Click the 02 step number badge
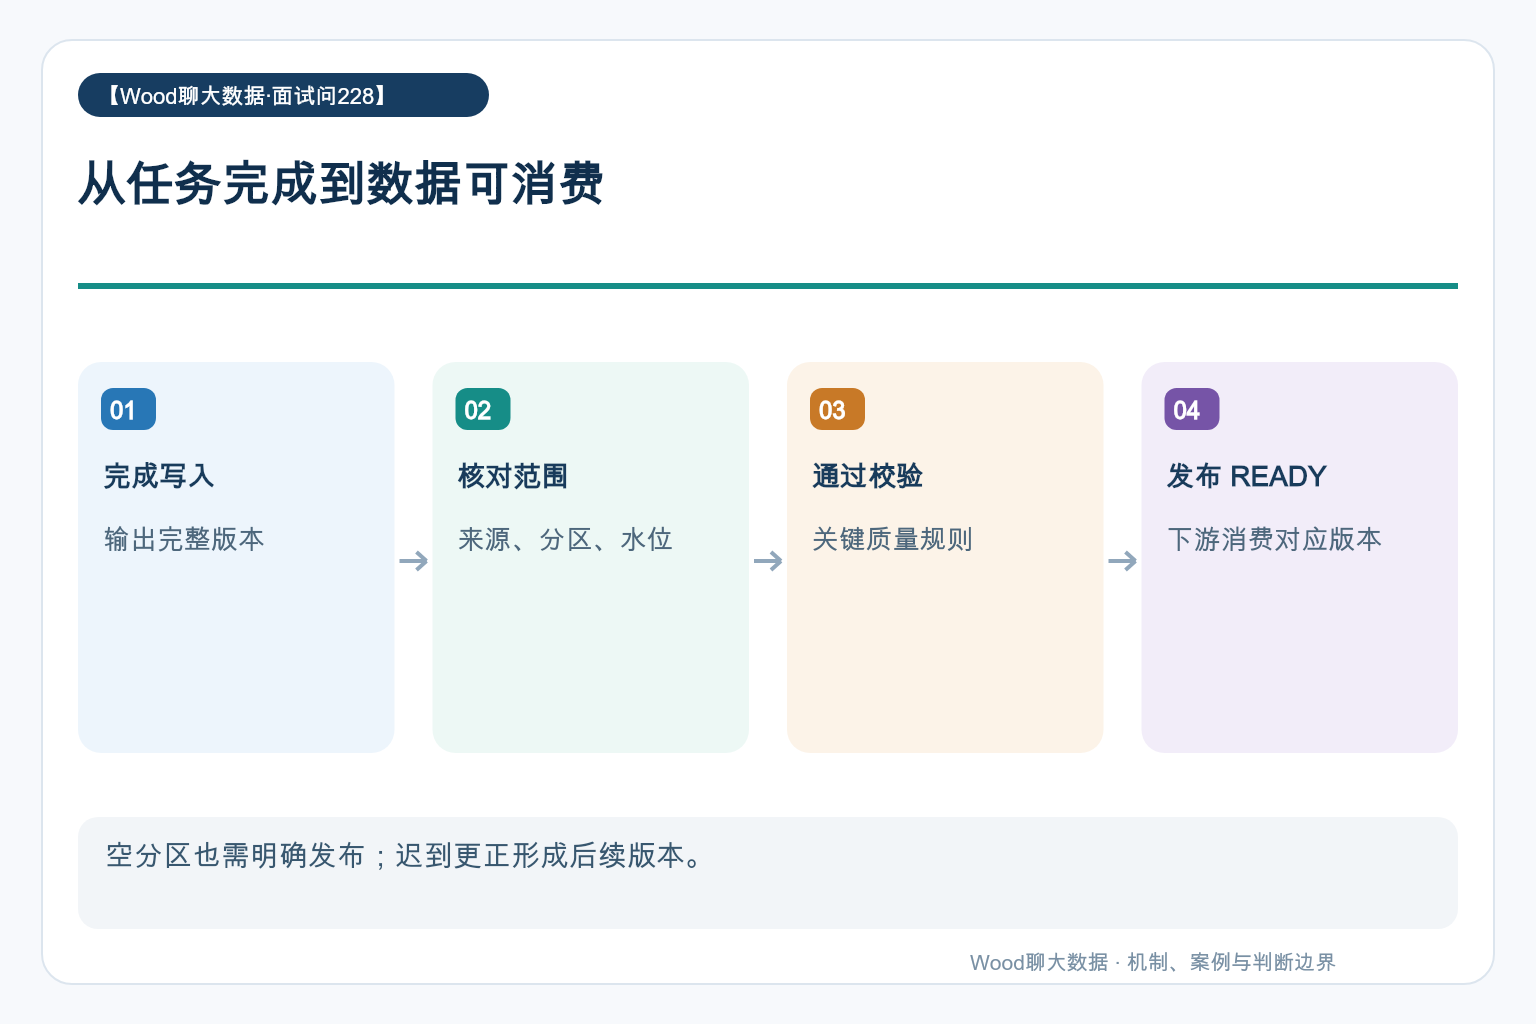Image resolution: width=1536 pixels, height=1024 pixels. [483, 409]
